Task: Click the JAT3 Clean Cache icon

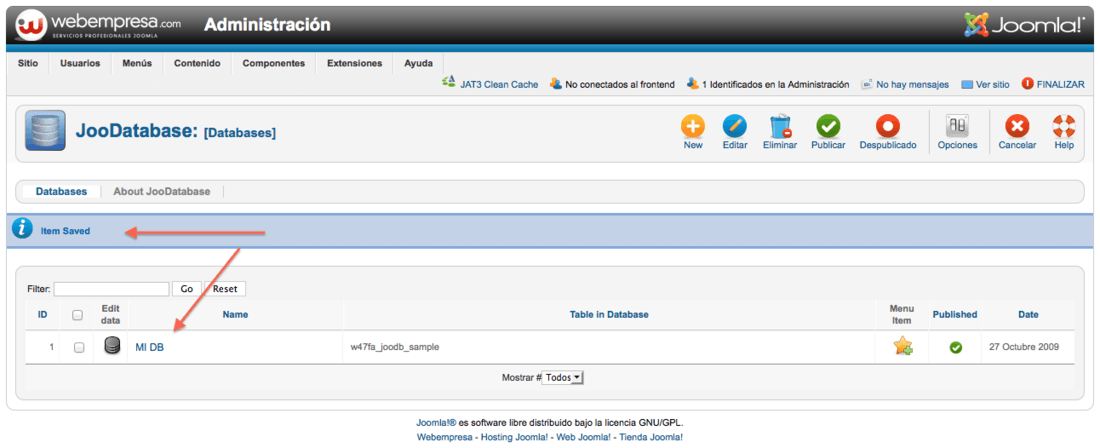Action: (449, 83)
